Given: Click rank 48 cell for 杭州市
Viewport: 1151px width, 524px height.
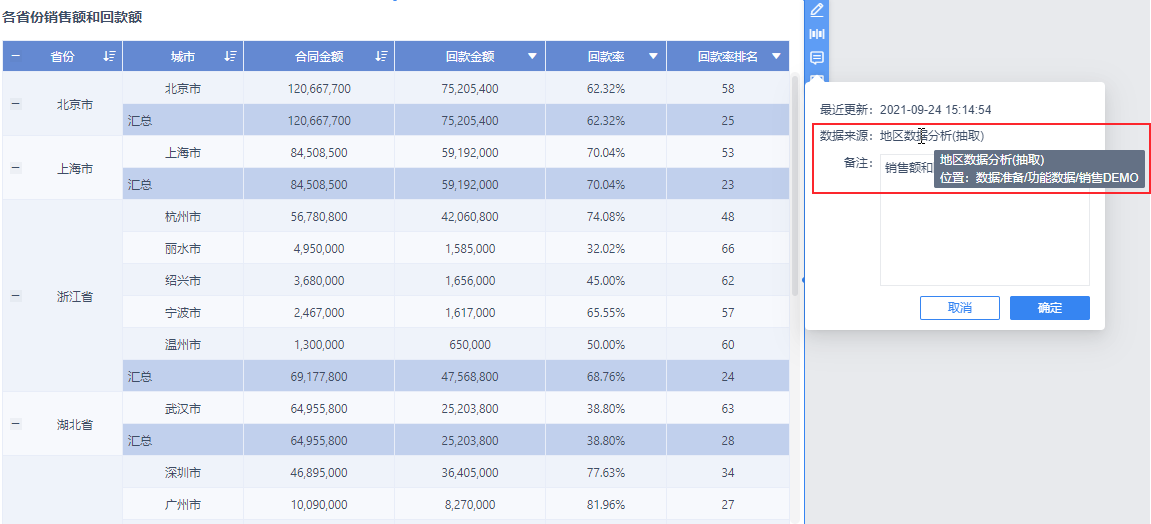Looking at the screenshot, I should click(x=727, y=216).
